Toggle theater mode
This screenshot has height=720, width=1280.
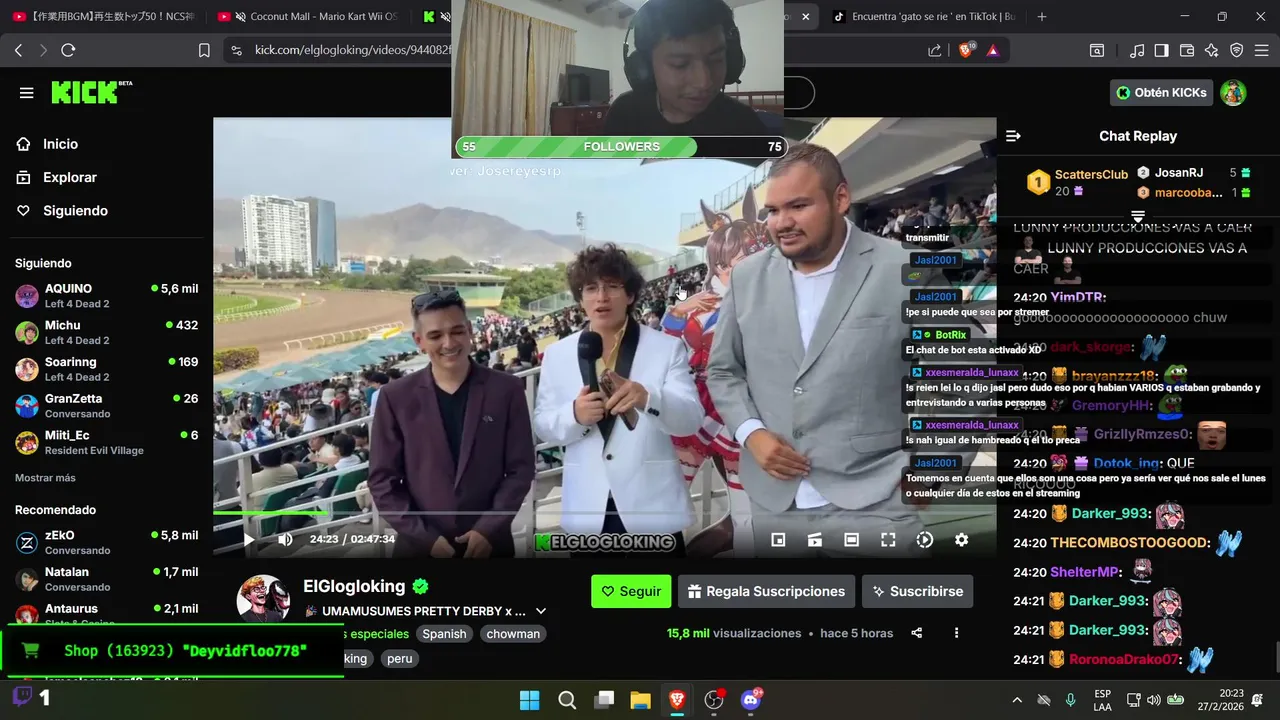(851, 540)
